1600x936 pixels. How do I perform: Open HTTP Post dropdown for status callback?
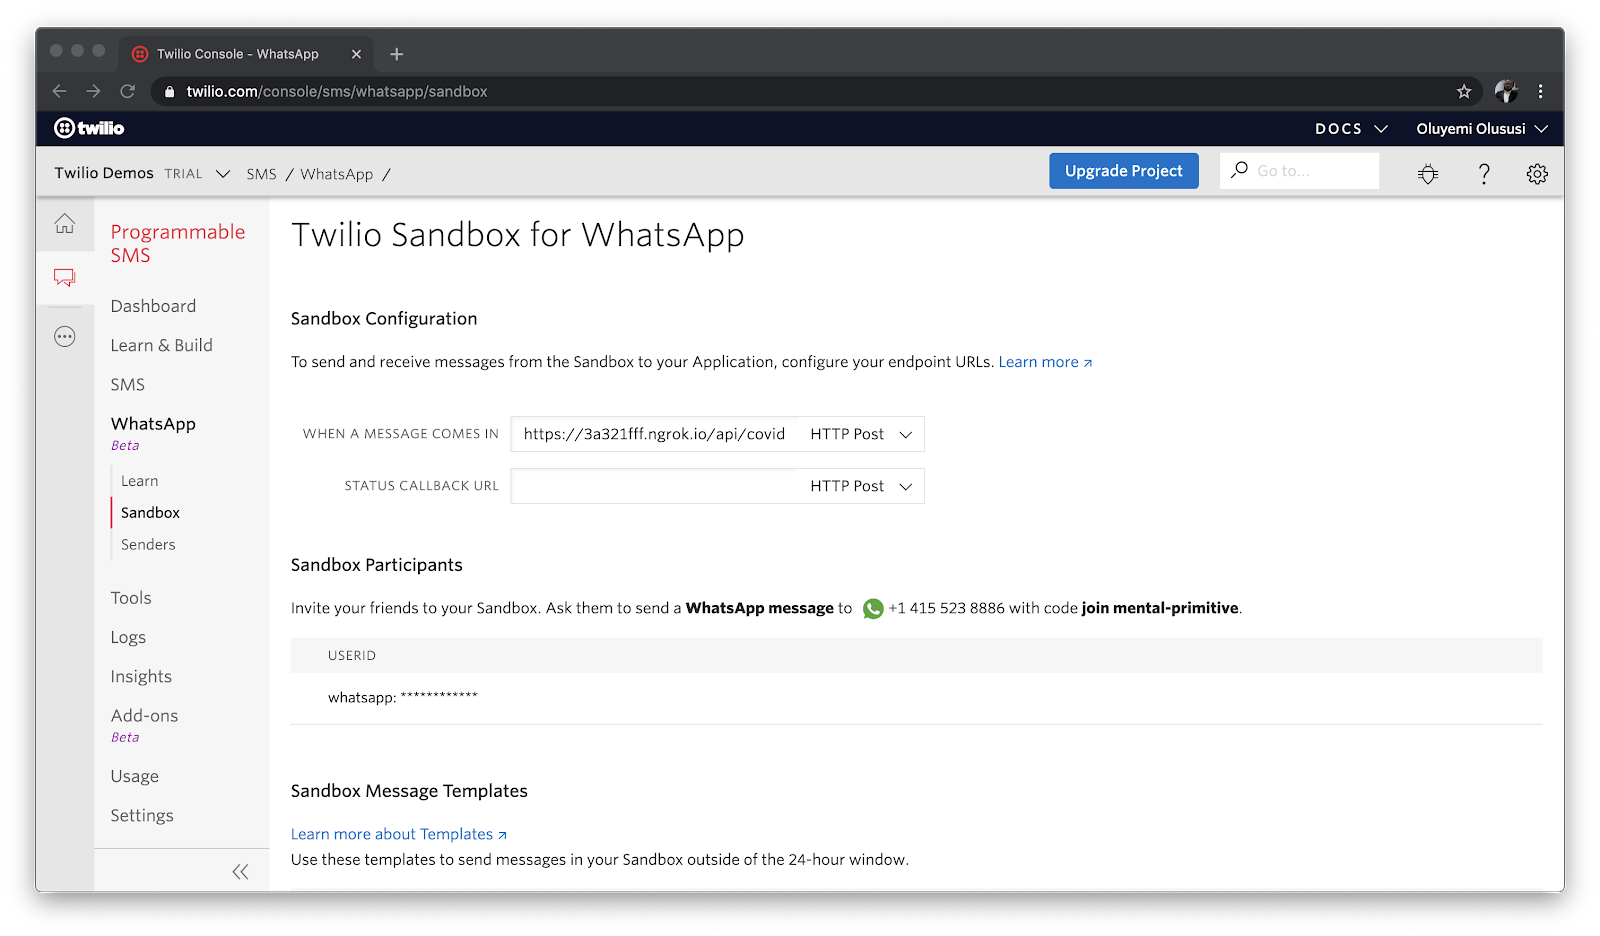pos(860,486)
